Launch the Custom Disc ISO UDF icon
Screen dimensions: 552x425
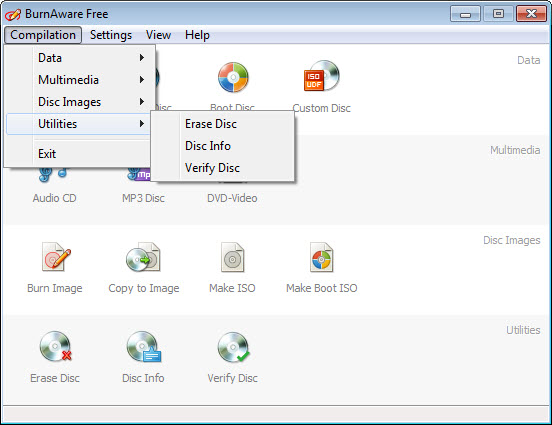[321, 76]
